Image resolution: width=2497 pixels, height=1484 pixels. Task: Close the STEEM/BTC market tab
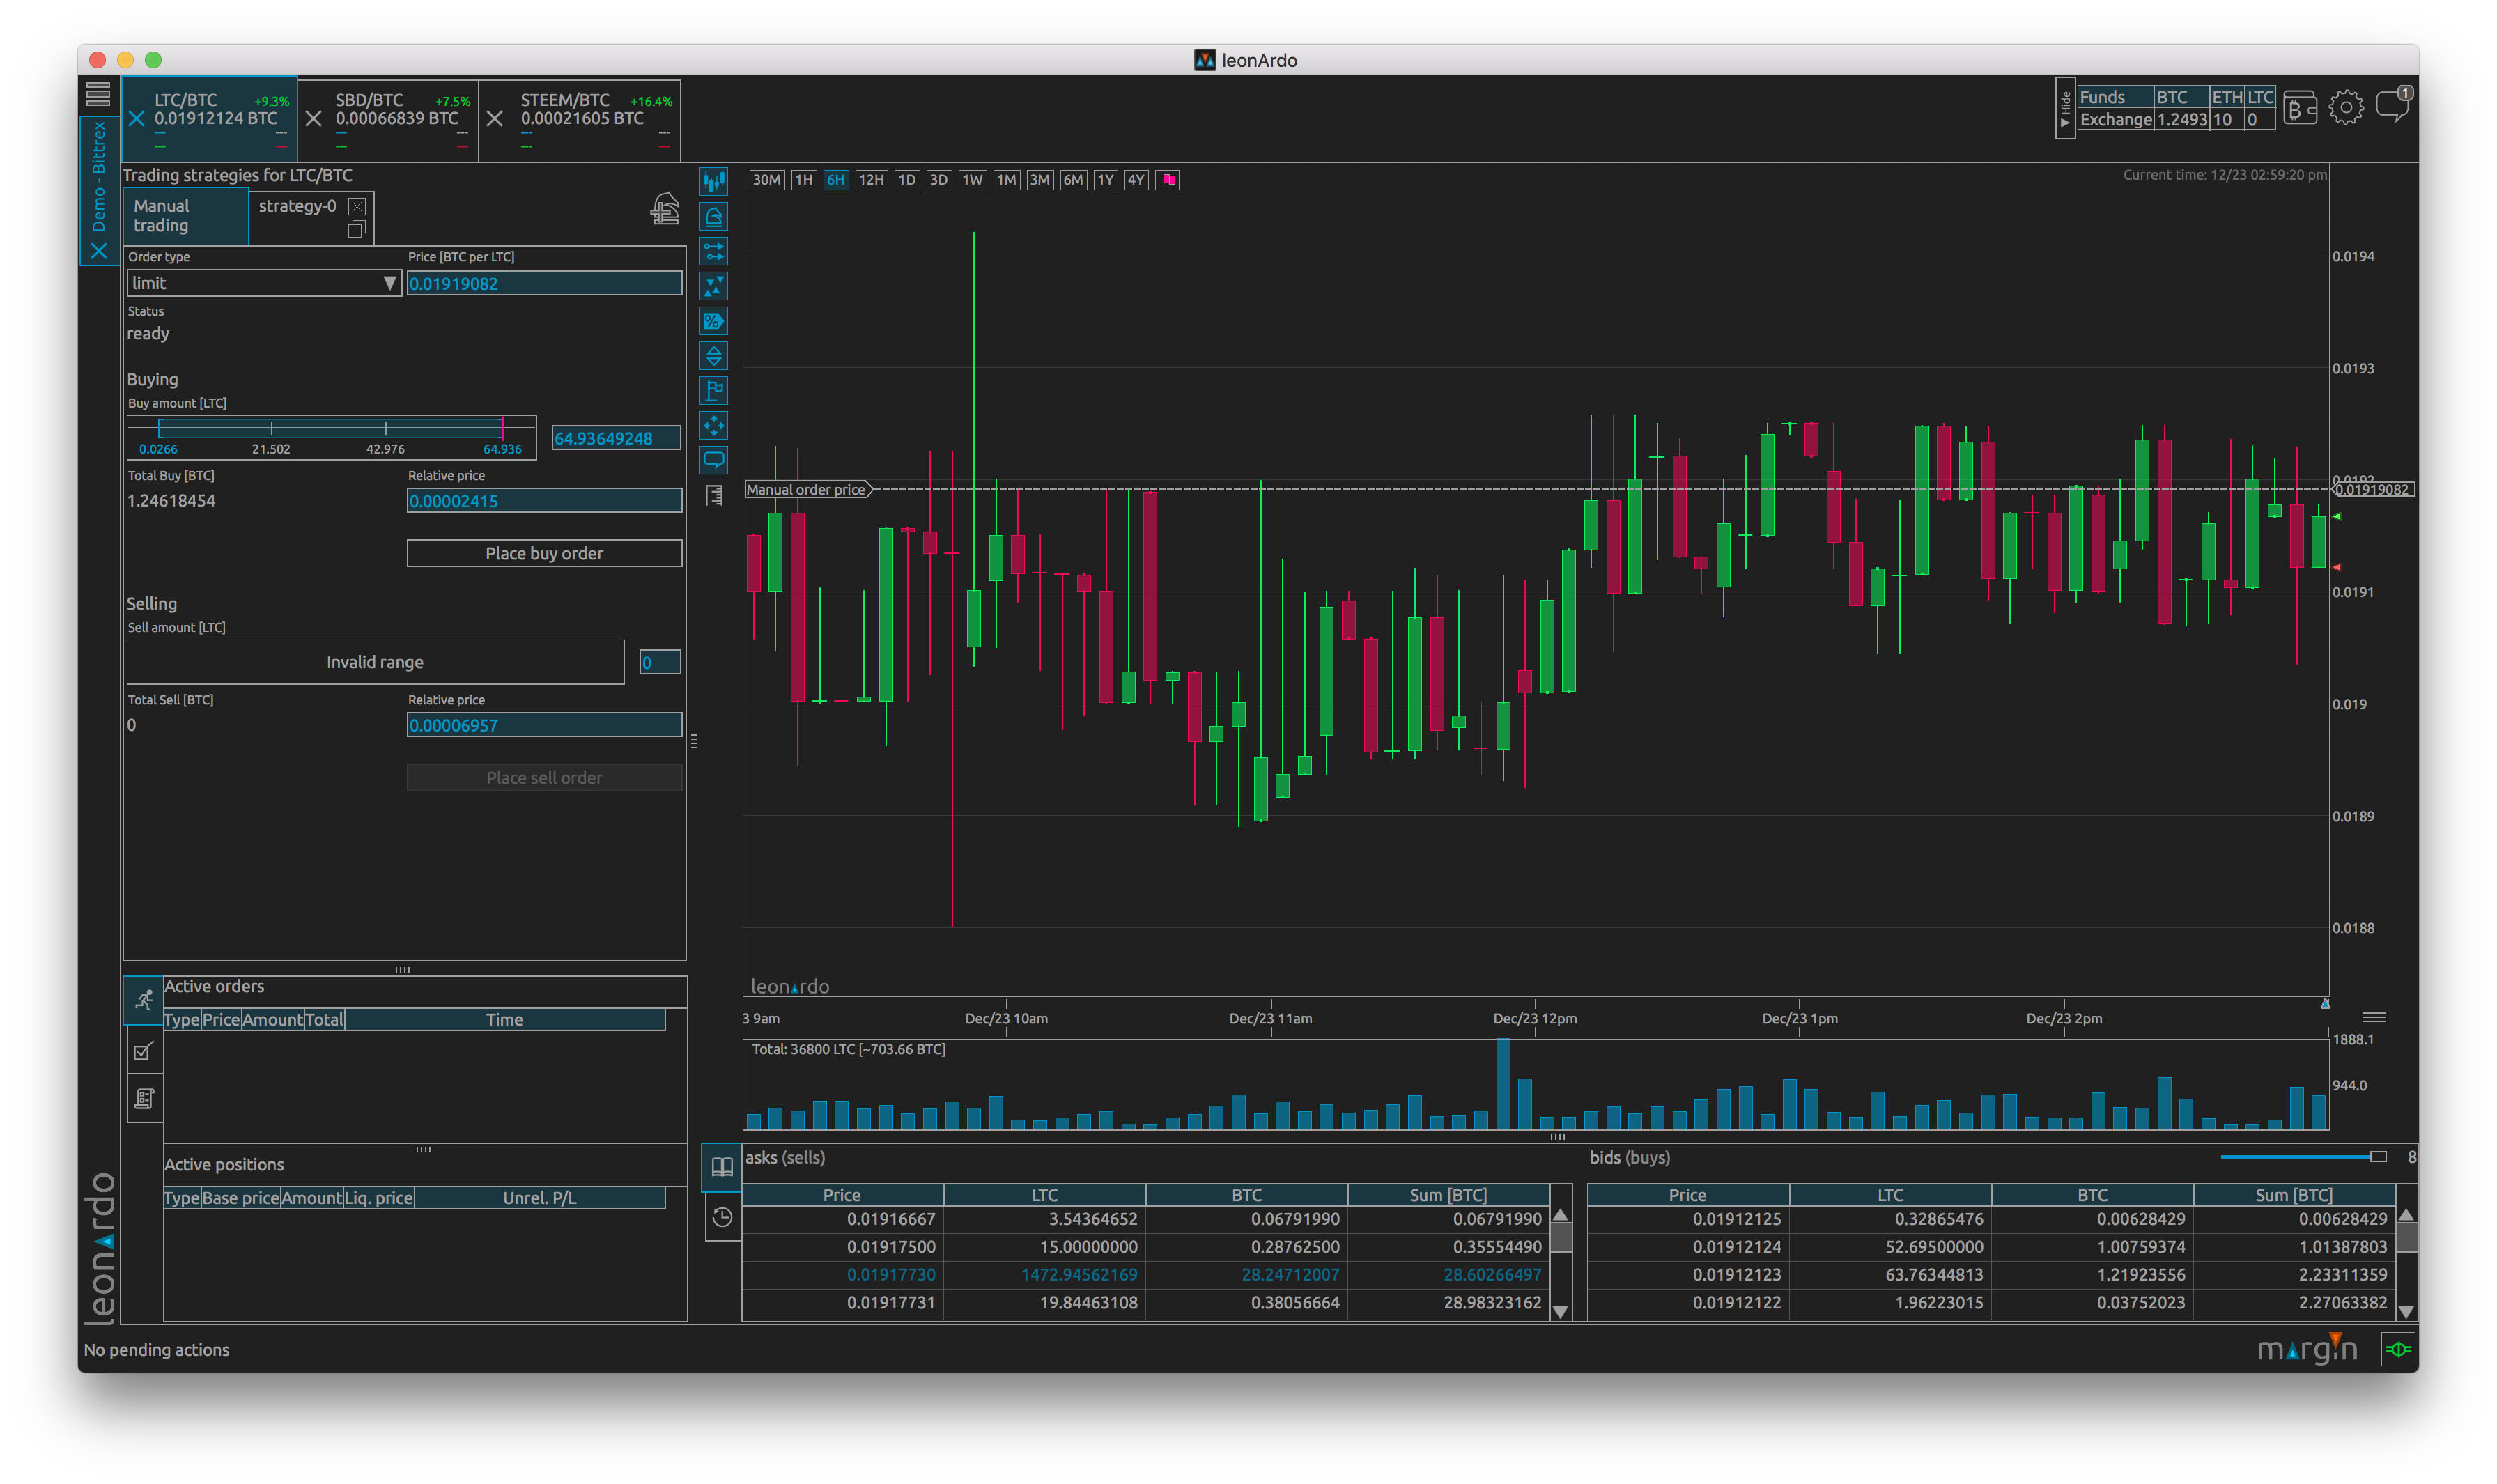point(495,119)
